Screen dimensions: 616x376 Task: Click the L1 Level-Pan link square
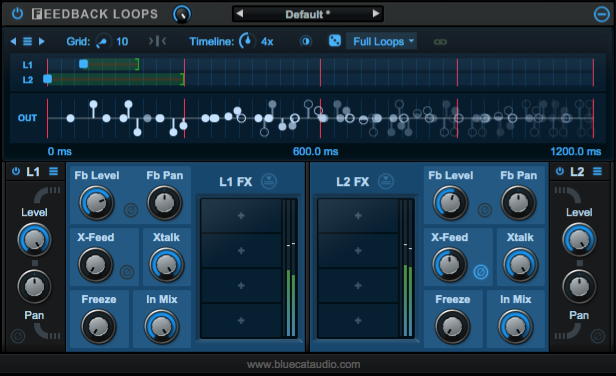[x=35, y=263]
